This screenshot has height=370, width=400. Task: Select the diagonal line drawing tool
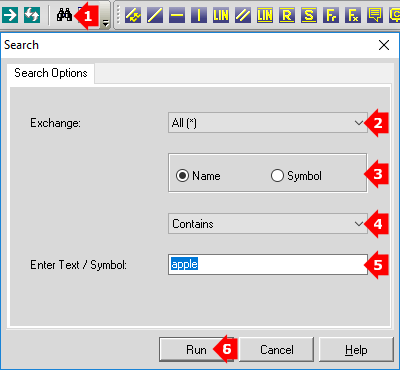tap(155, 15)
